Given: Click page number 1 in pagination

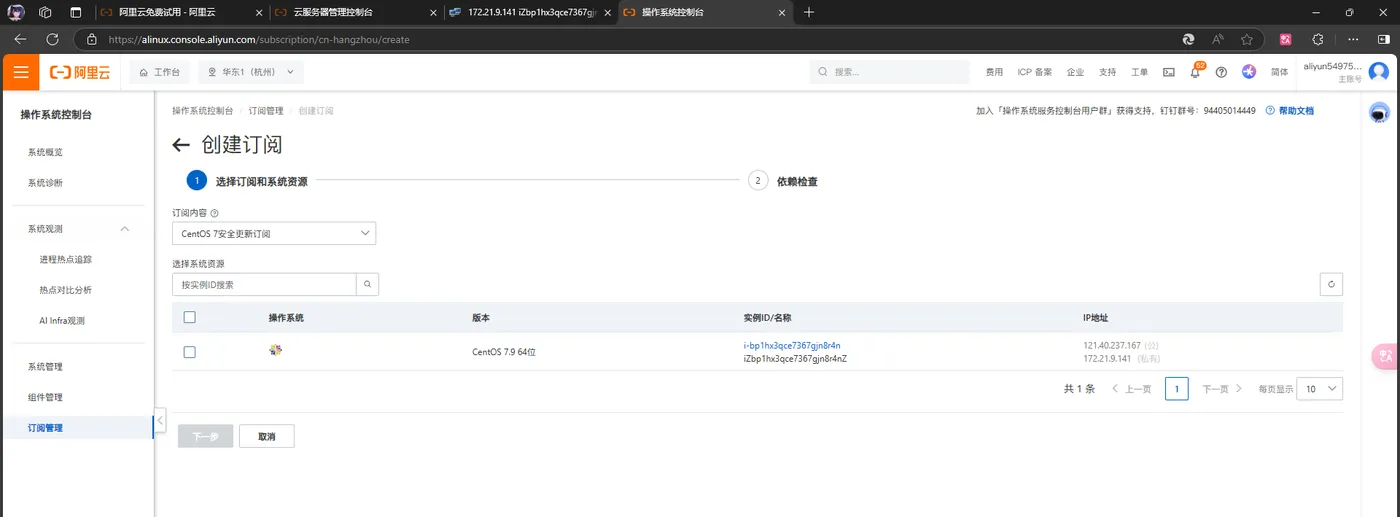Looking at the screenshot, I should click(1177, 388).
